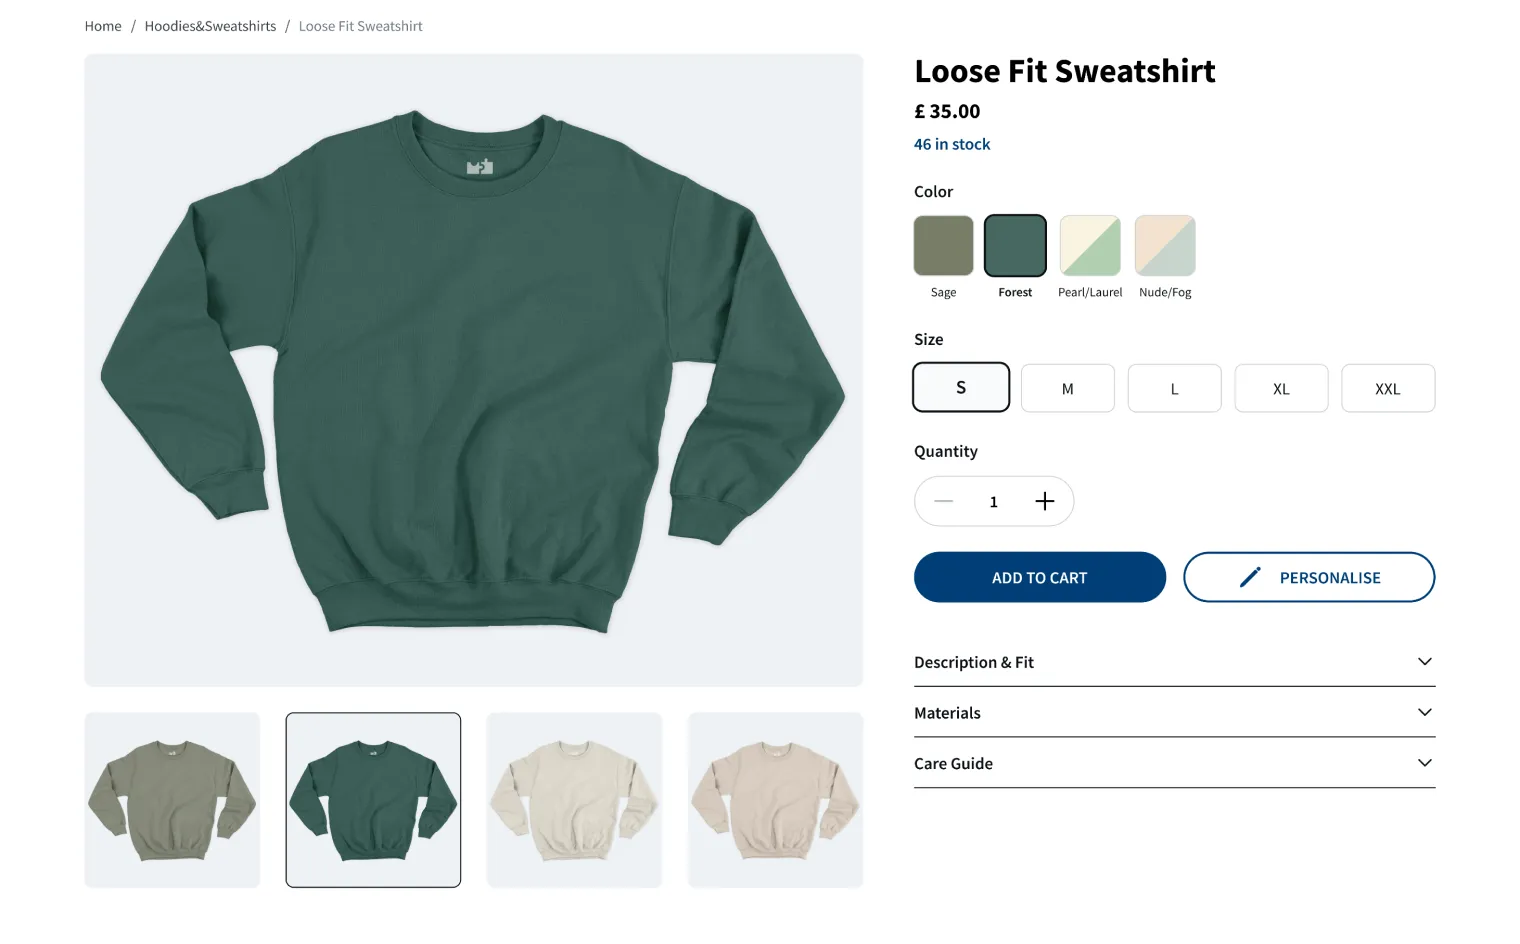The image size is (1520, 944).
Task: Open the beige sweatshirt thumbnail
Action: point(775,800)
